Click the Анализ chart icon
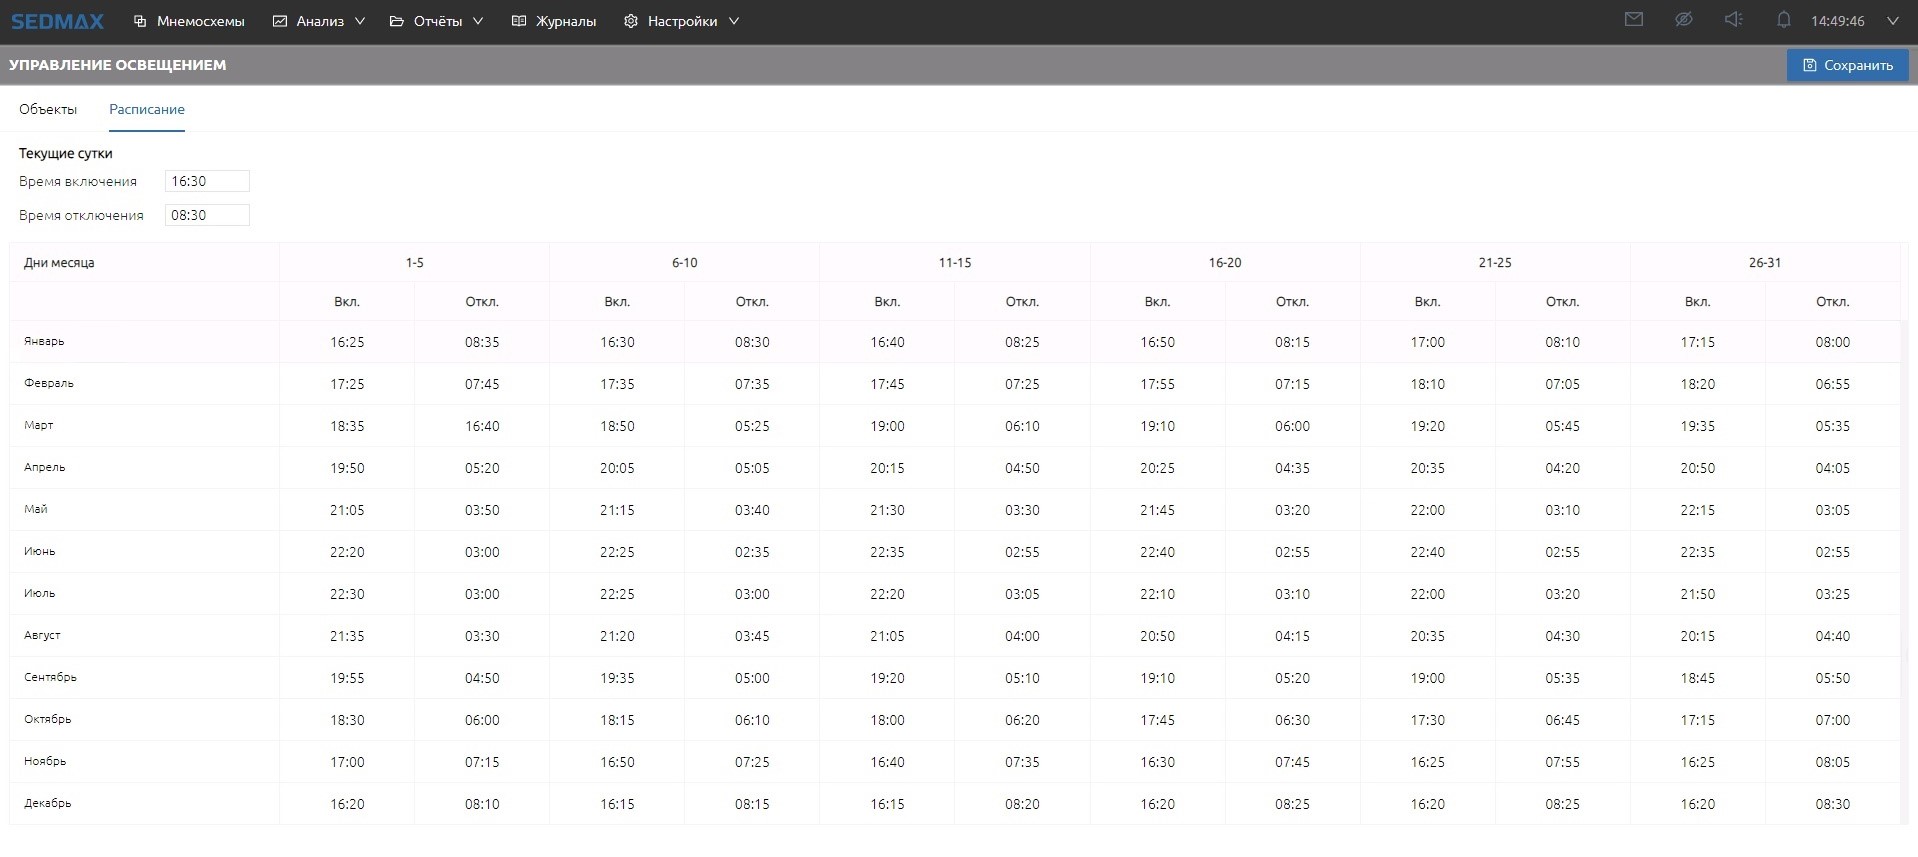Screen dimensions: 1918x857 (x=280, y=21)
